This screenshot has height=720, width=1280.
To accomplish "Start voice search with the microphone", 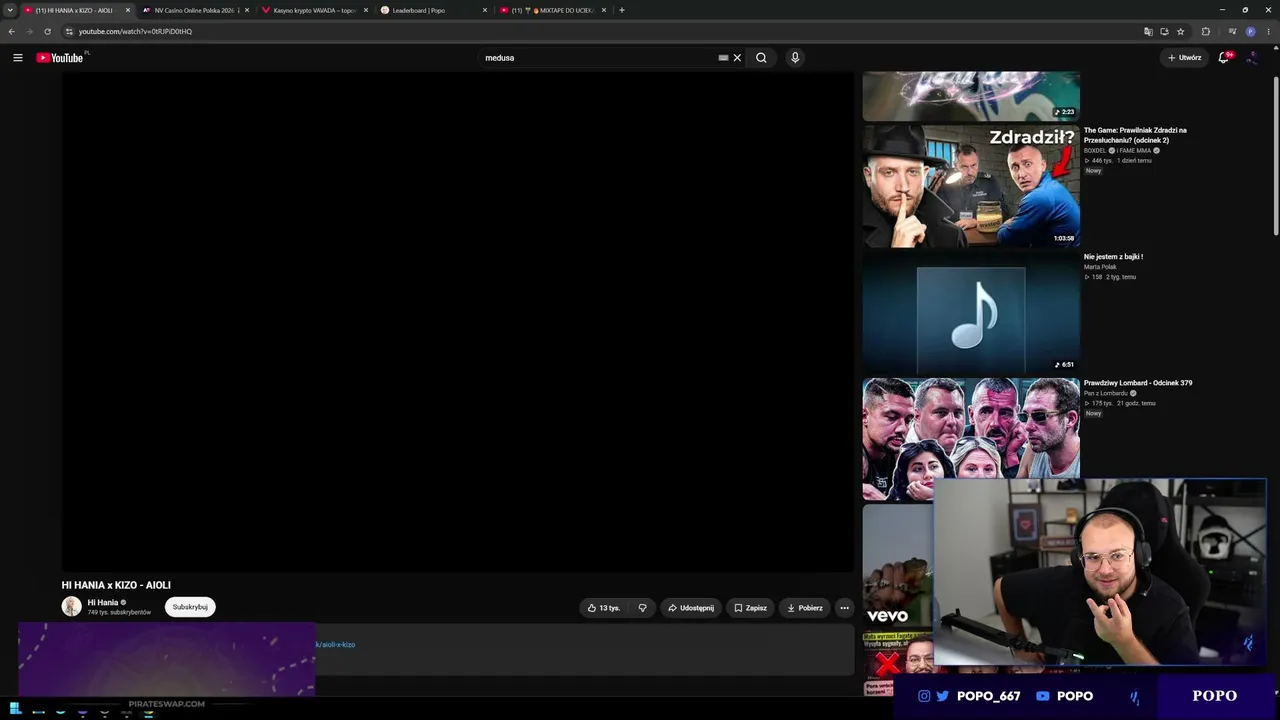I will point(795,58).
